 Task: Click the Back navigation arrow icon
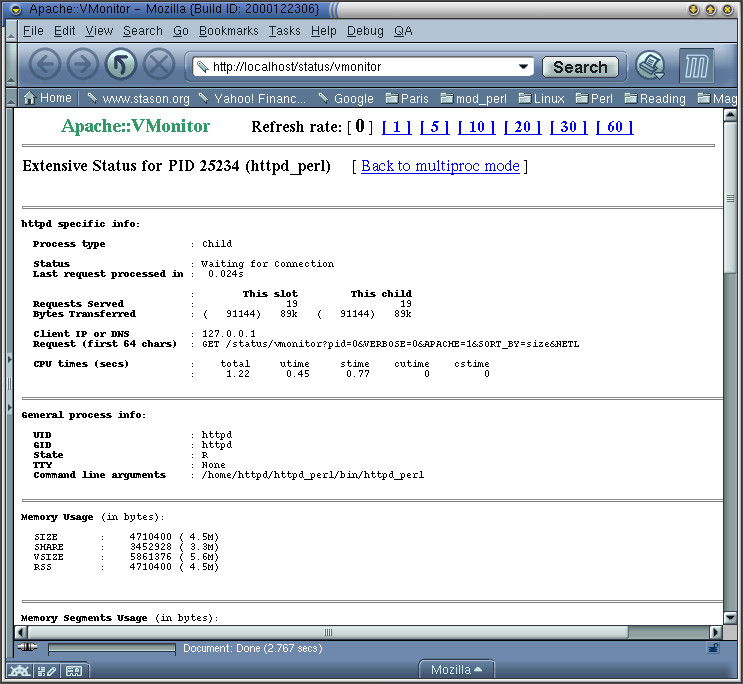pos(45,66)
